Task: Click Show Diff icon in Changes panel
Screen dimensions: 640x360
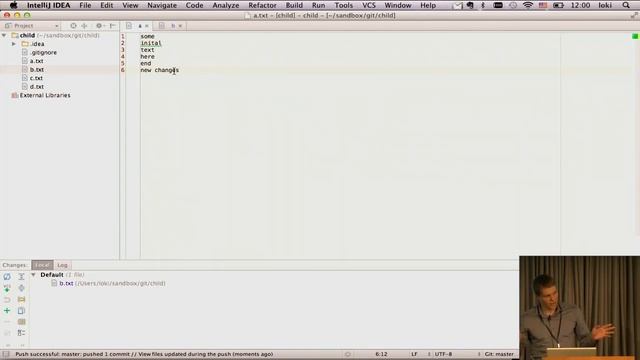Action: pos(21,288)
